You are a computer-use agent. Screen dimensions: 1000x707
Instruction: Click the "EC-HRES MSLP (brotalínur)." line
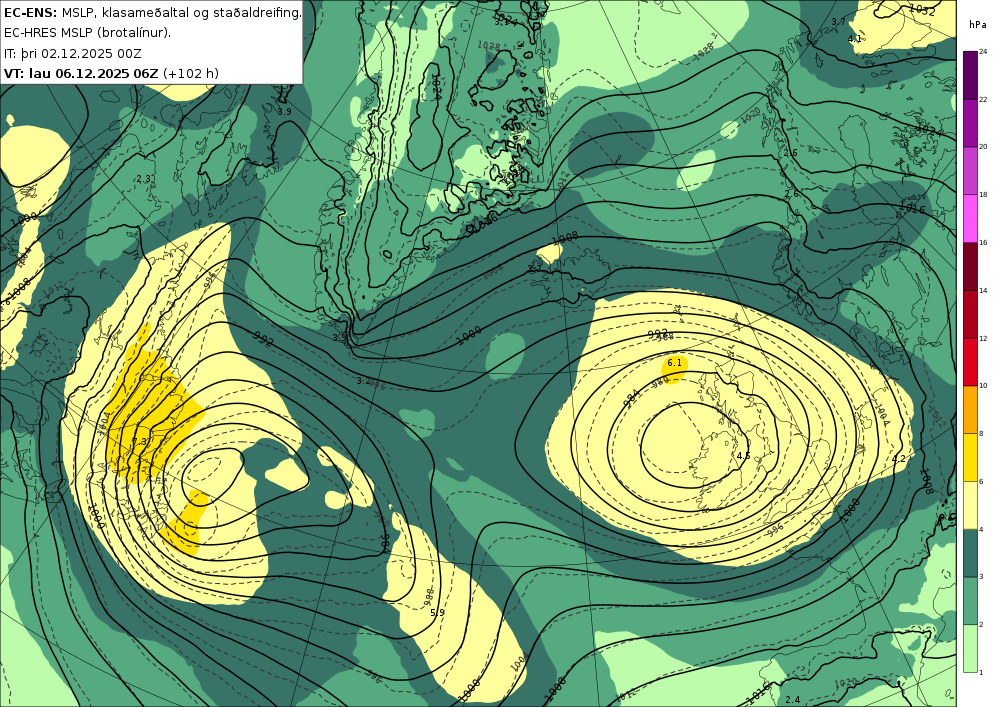(87, 33)
